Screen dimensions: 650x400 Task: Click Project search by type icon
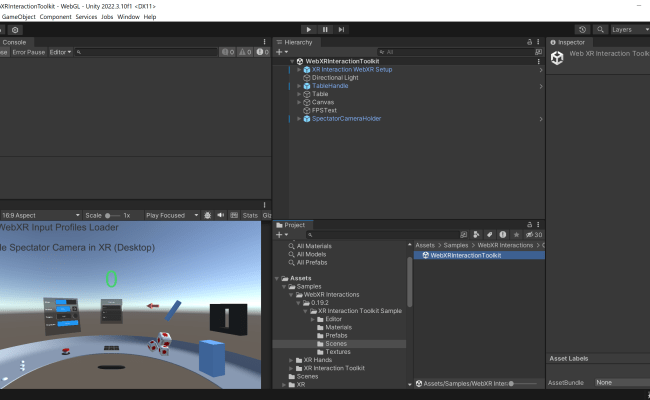[476, 235]
